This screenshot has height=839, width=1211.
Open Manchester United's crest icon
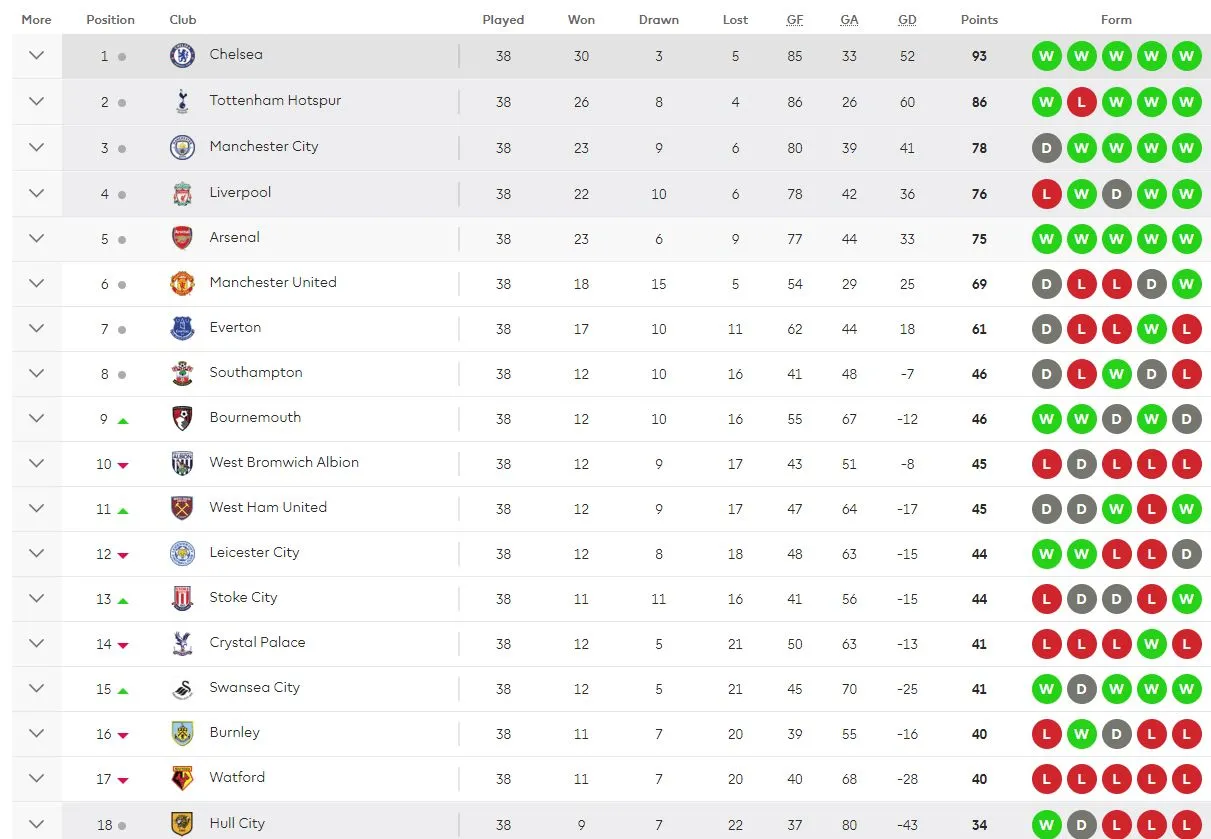[x=181, y=283]
